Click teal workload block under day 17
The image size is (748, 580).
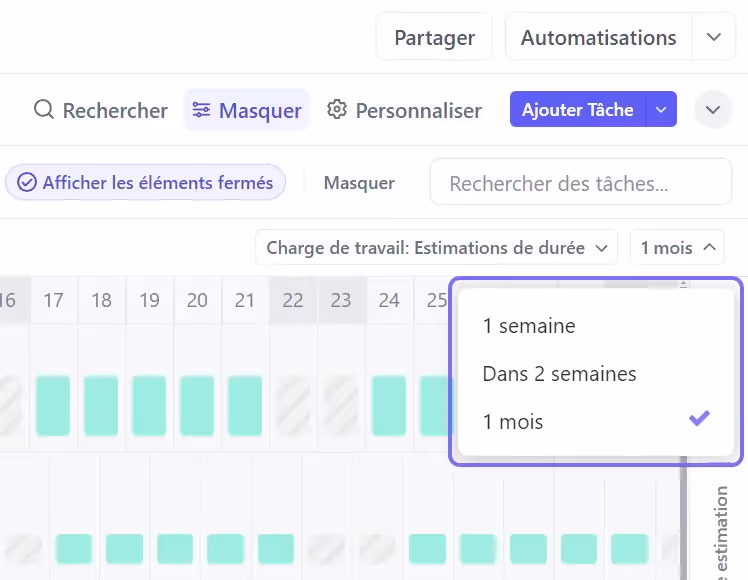tap(53, 405)
